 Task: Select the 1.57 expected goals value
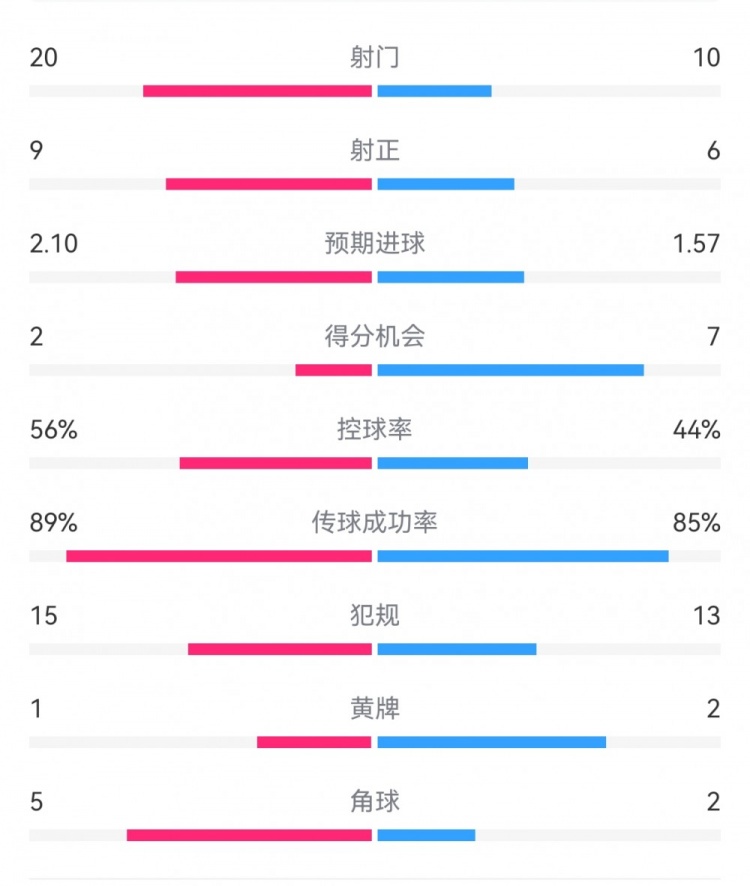coord(697,243)
